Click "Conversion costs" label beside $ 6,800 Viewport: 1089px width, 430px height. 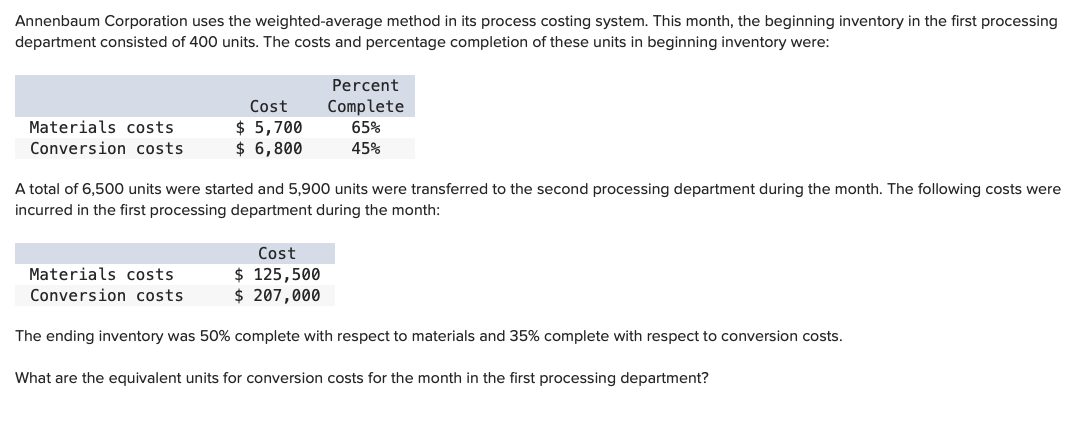point(106,148)
